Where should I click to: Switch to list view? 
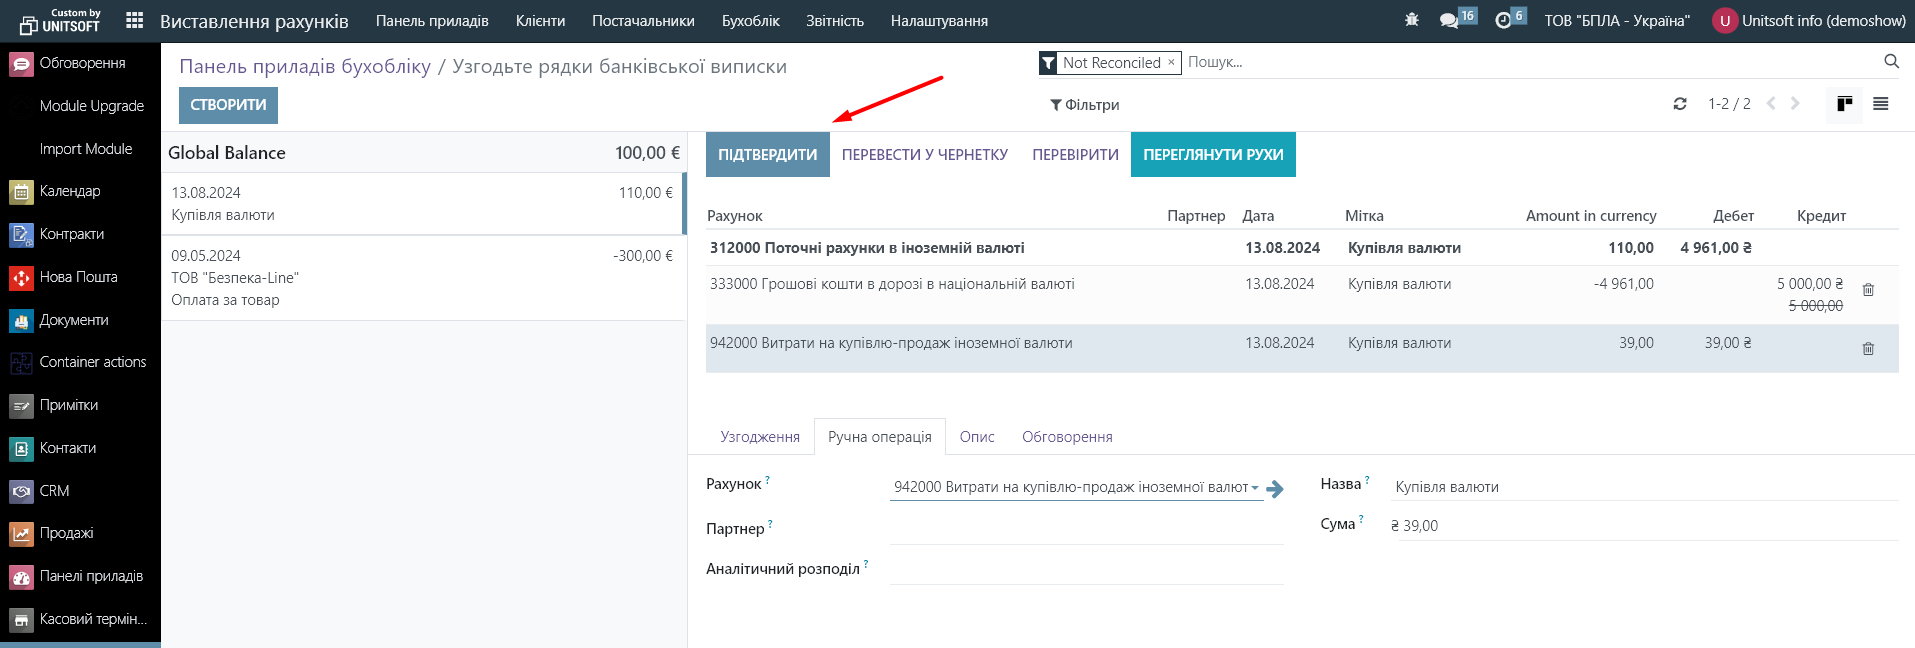coord(1881,104)
